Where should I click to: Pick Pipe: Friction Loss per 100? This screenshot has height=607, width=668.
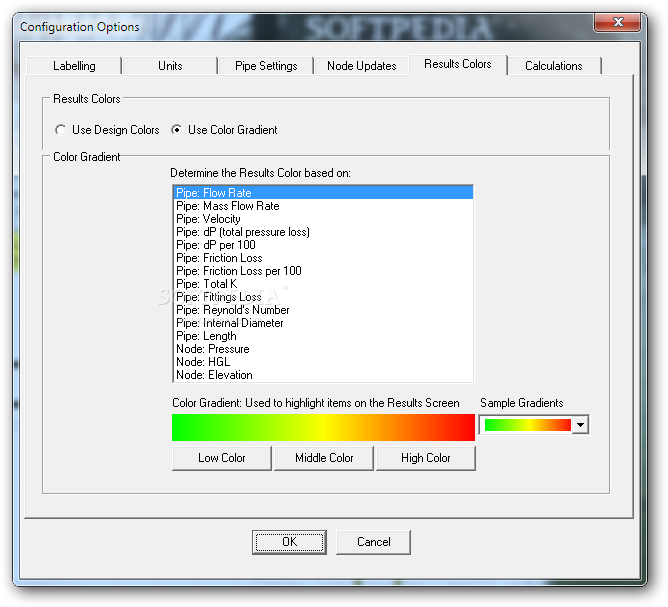click(323, 271)
